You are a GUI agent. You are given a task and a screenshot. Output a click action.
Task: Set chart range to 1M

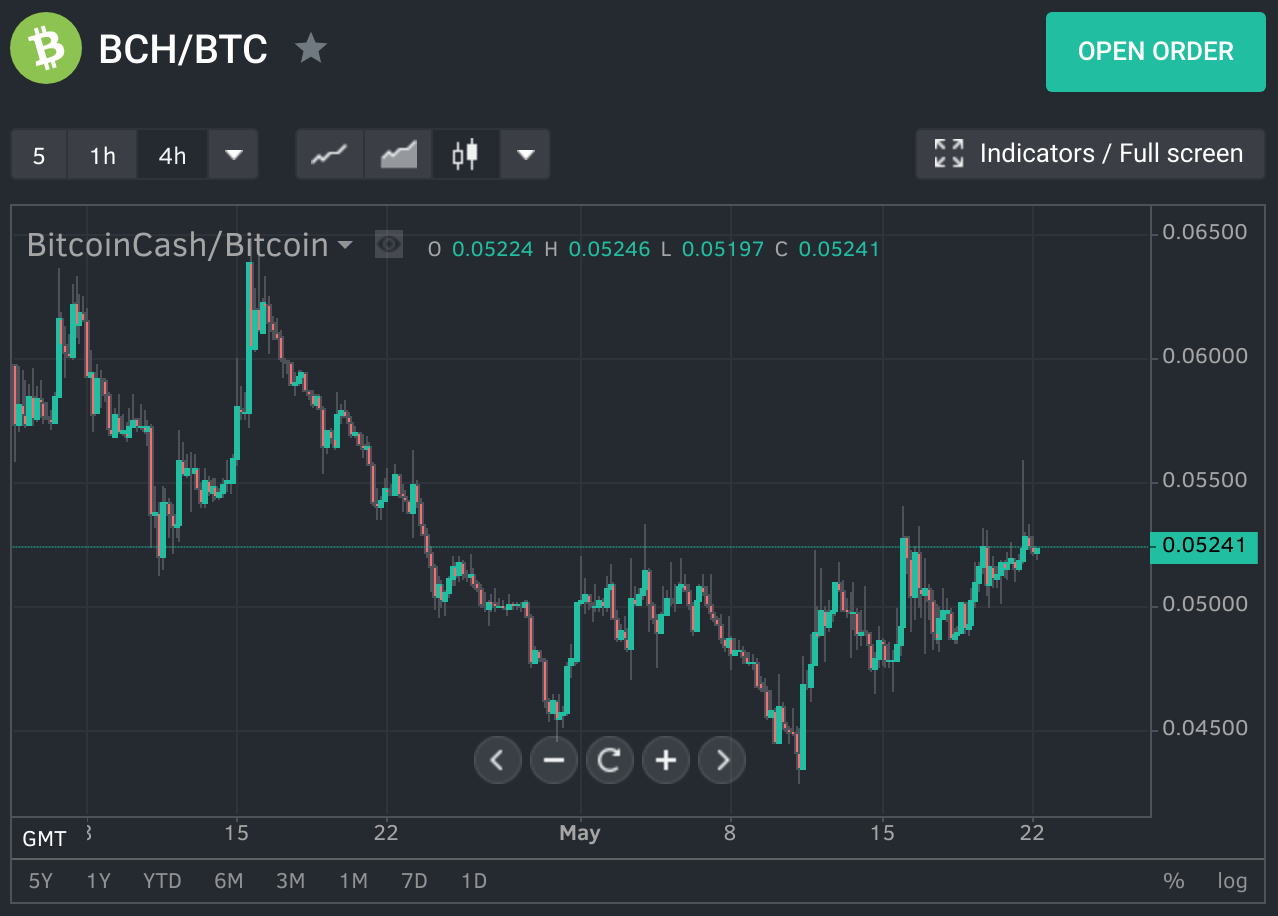pos(353,881)
